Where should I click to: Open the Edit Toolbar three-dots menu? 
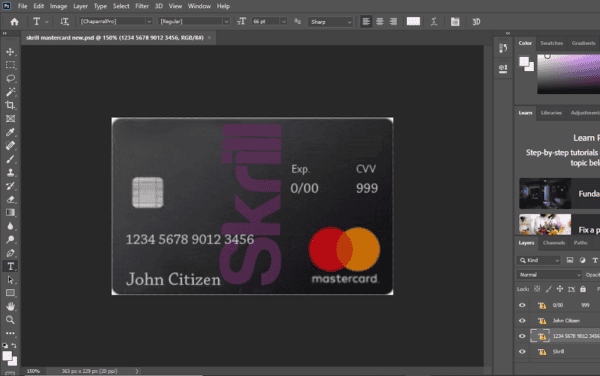[x=10, y=333]
